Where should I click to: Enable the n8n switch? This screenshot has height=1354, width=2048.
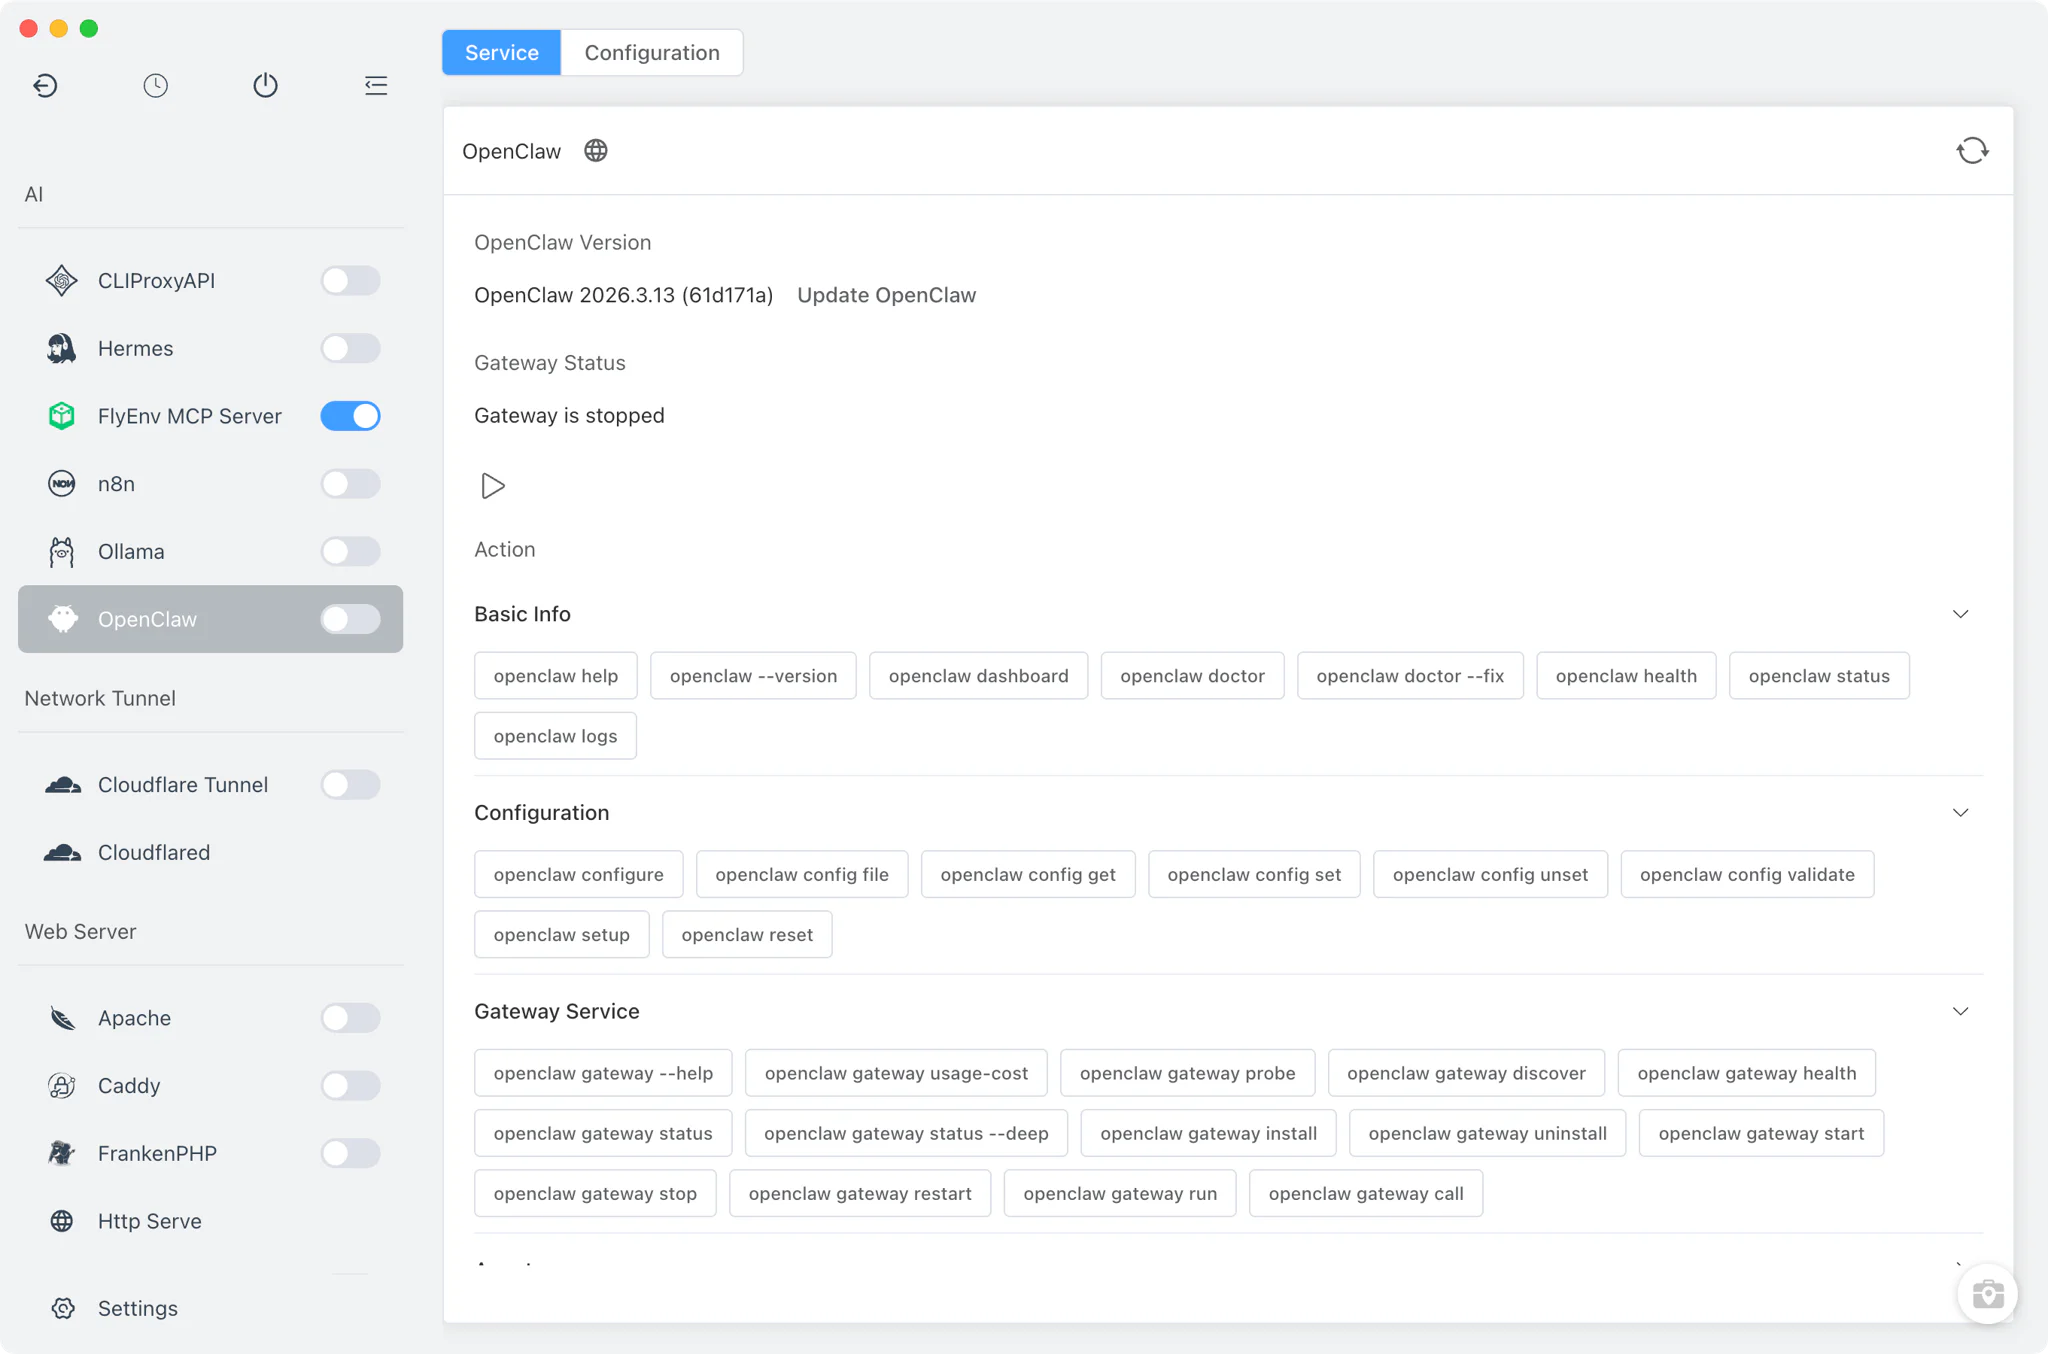click(x=350, y=484)
